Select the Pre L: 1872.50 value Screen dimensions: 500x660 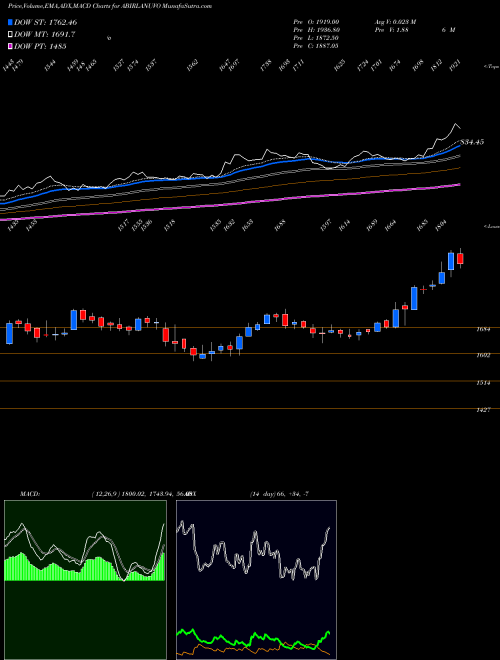[316, 38]
